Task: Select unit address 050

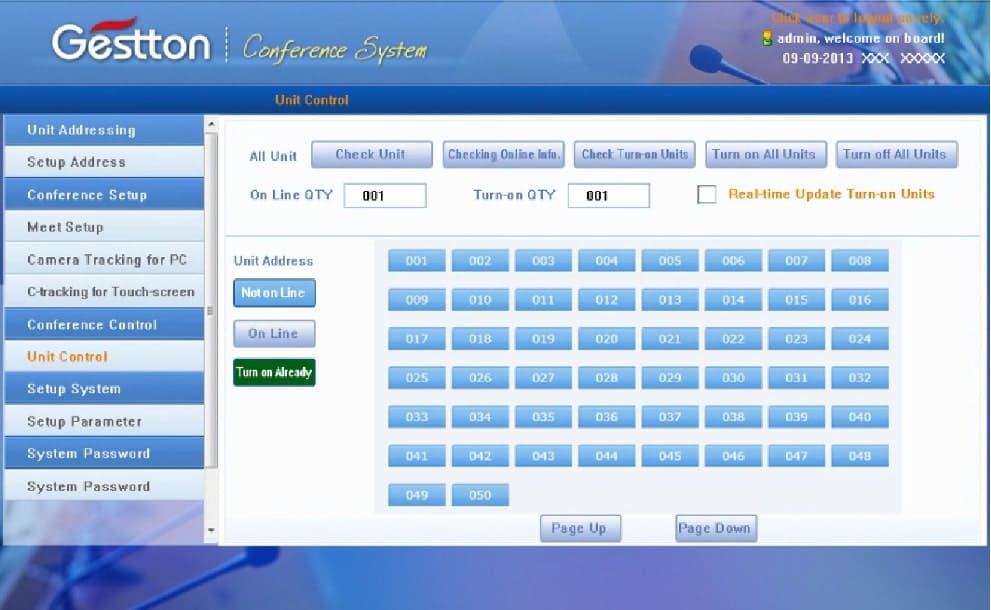Action: (480, 495)
